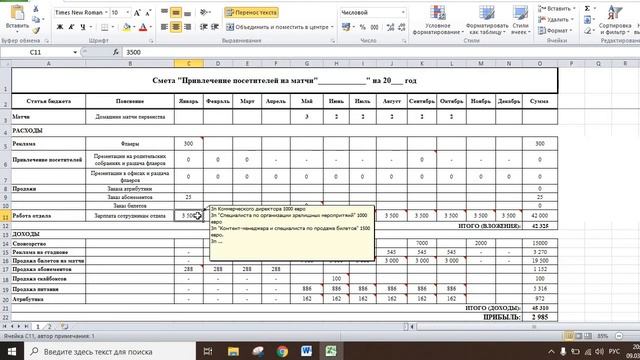The height and width of the screenshot is (360, 640).
Task: Apply percent style format
Action: click(x=362, y=27)
